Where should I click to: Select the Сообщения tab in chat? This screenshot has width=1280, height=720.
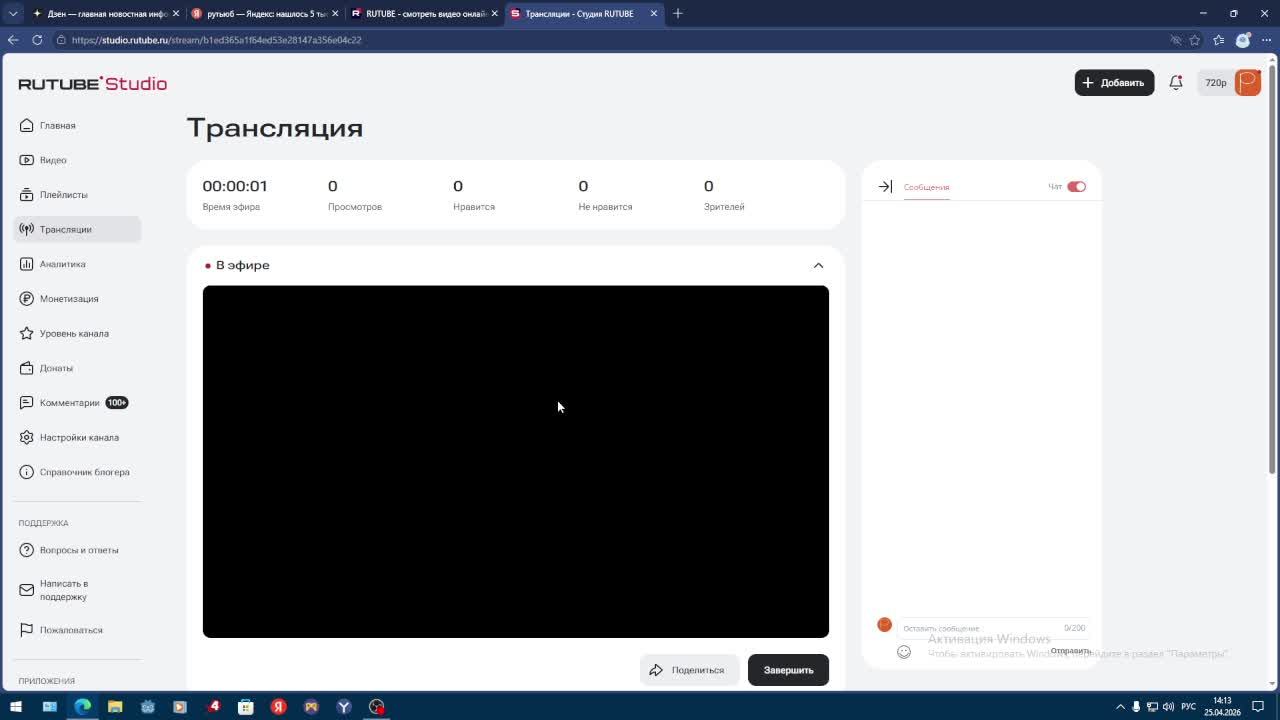[926, 187]
